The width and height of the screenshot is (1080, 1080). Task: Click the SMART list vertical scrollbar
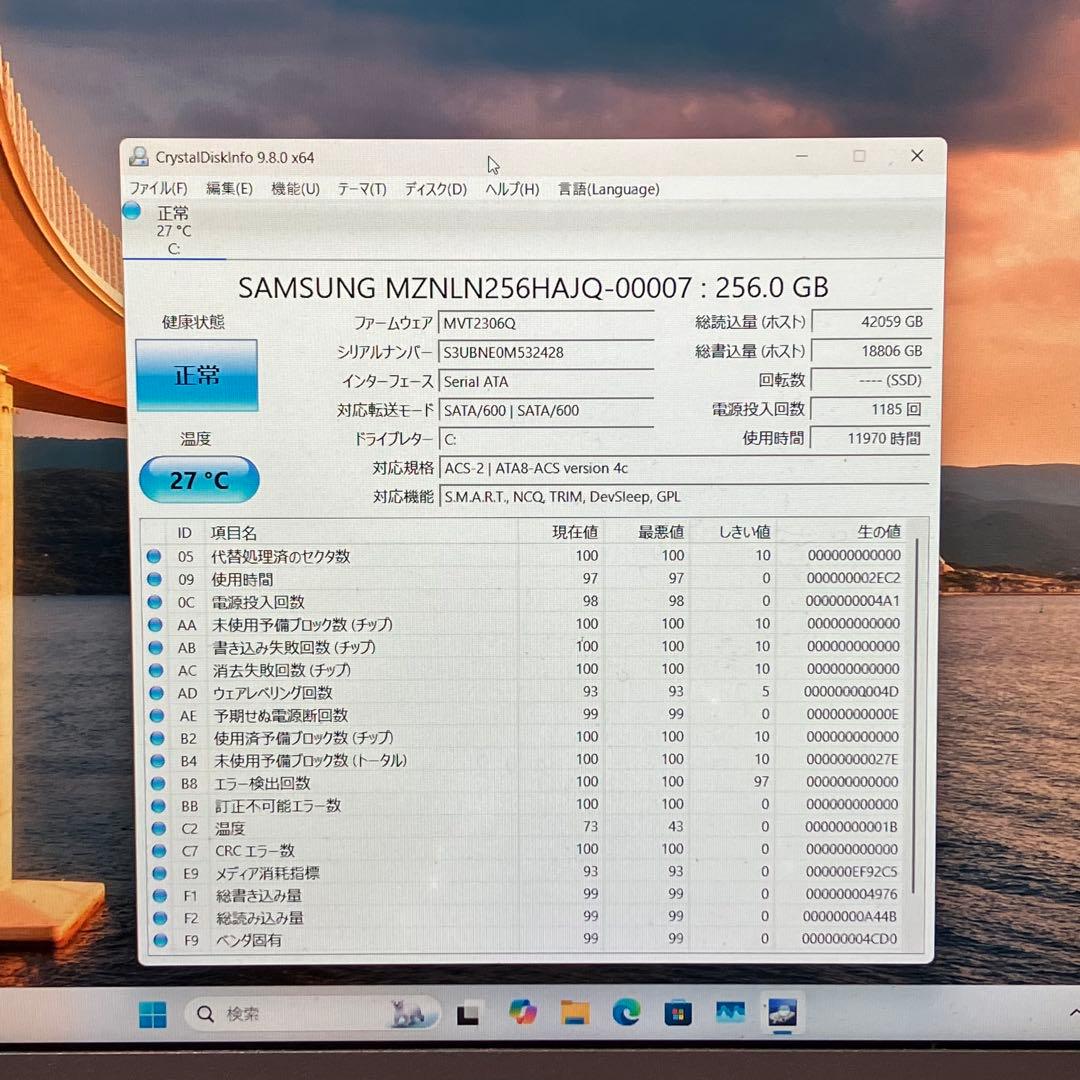915,716
